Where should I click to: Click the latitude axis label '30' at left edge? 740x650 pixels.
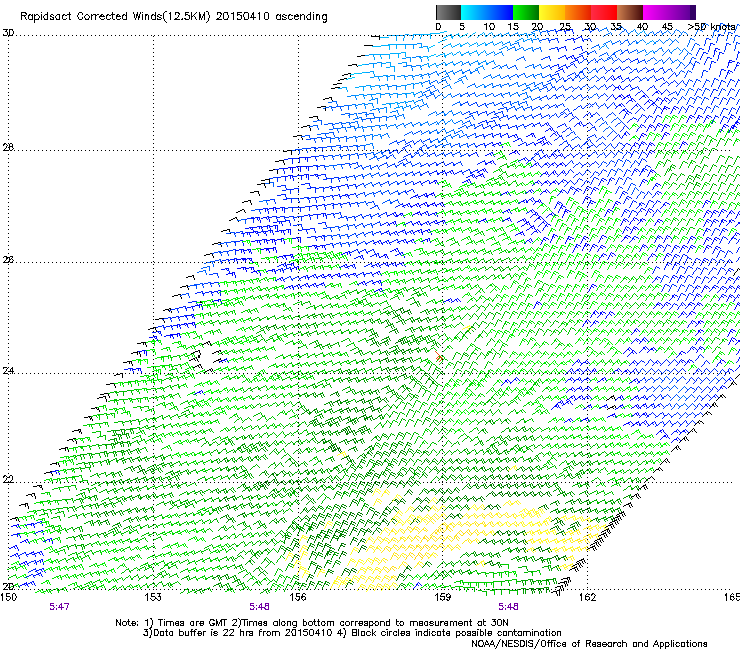click(x=8, y=33)
